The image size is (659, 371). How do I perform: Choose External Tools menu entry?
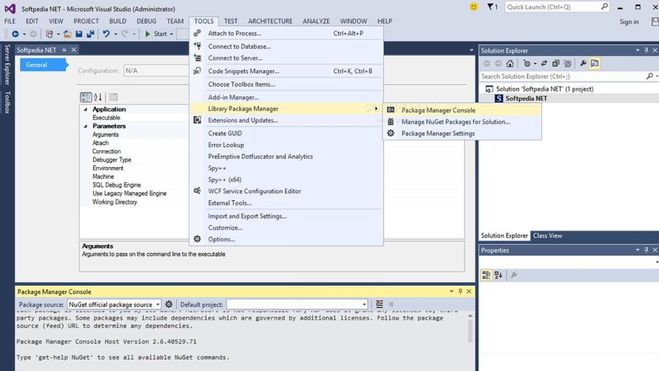pyautogui.click(x=287, y=203)
